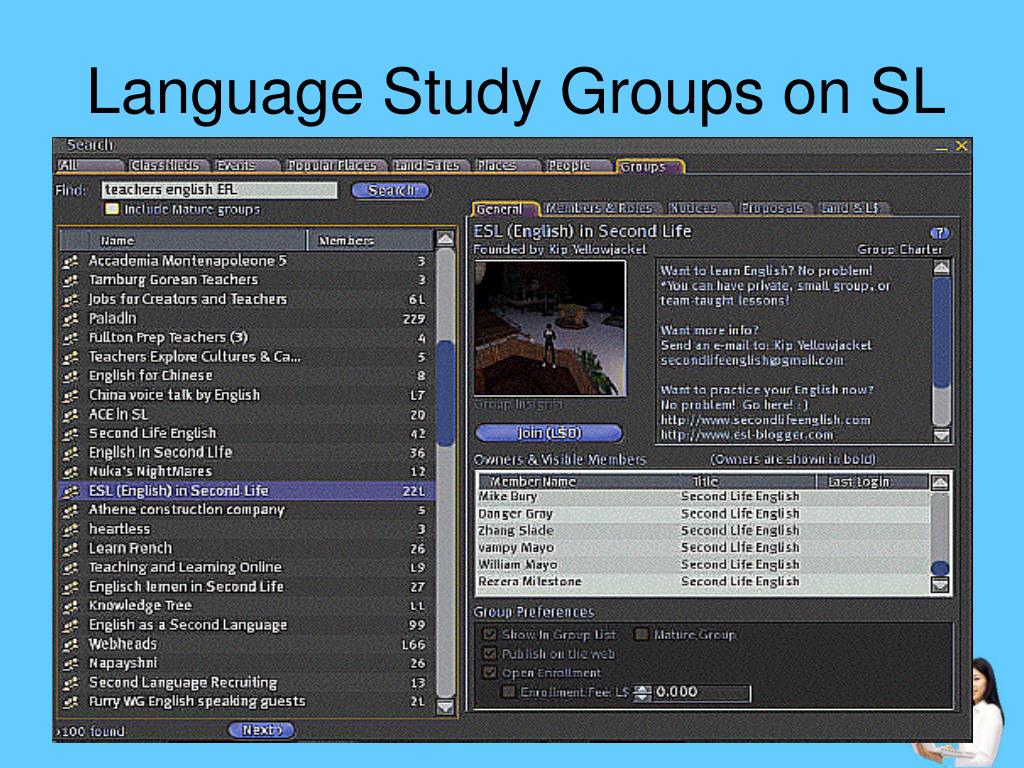
Task: Select 'English as a Second Language' group
Action: [x=247, y=625]
